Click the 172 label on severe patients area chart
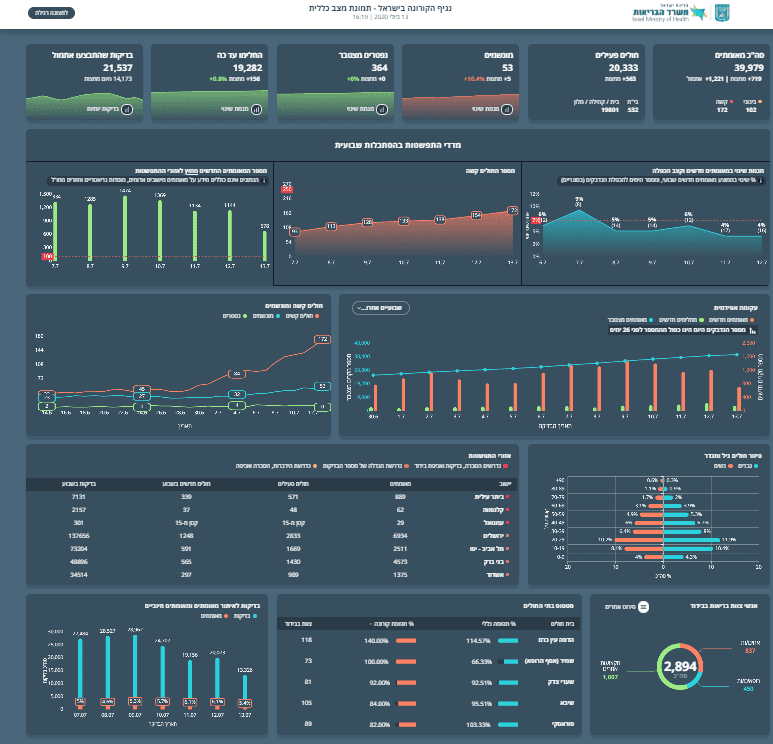Viewport: 773px width, 744px height. point(512,211)
